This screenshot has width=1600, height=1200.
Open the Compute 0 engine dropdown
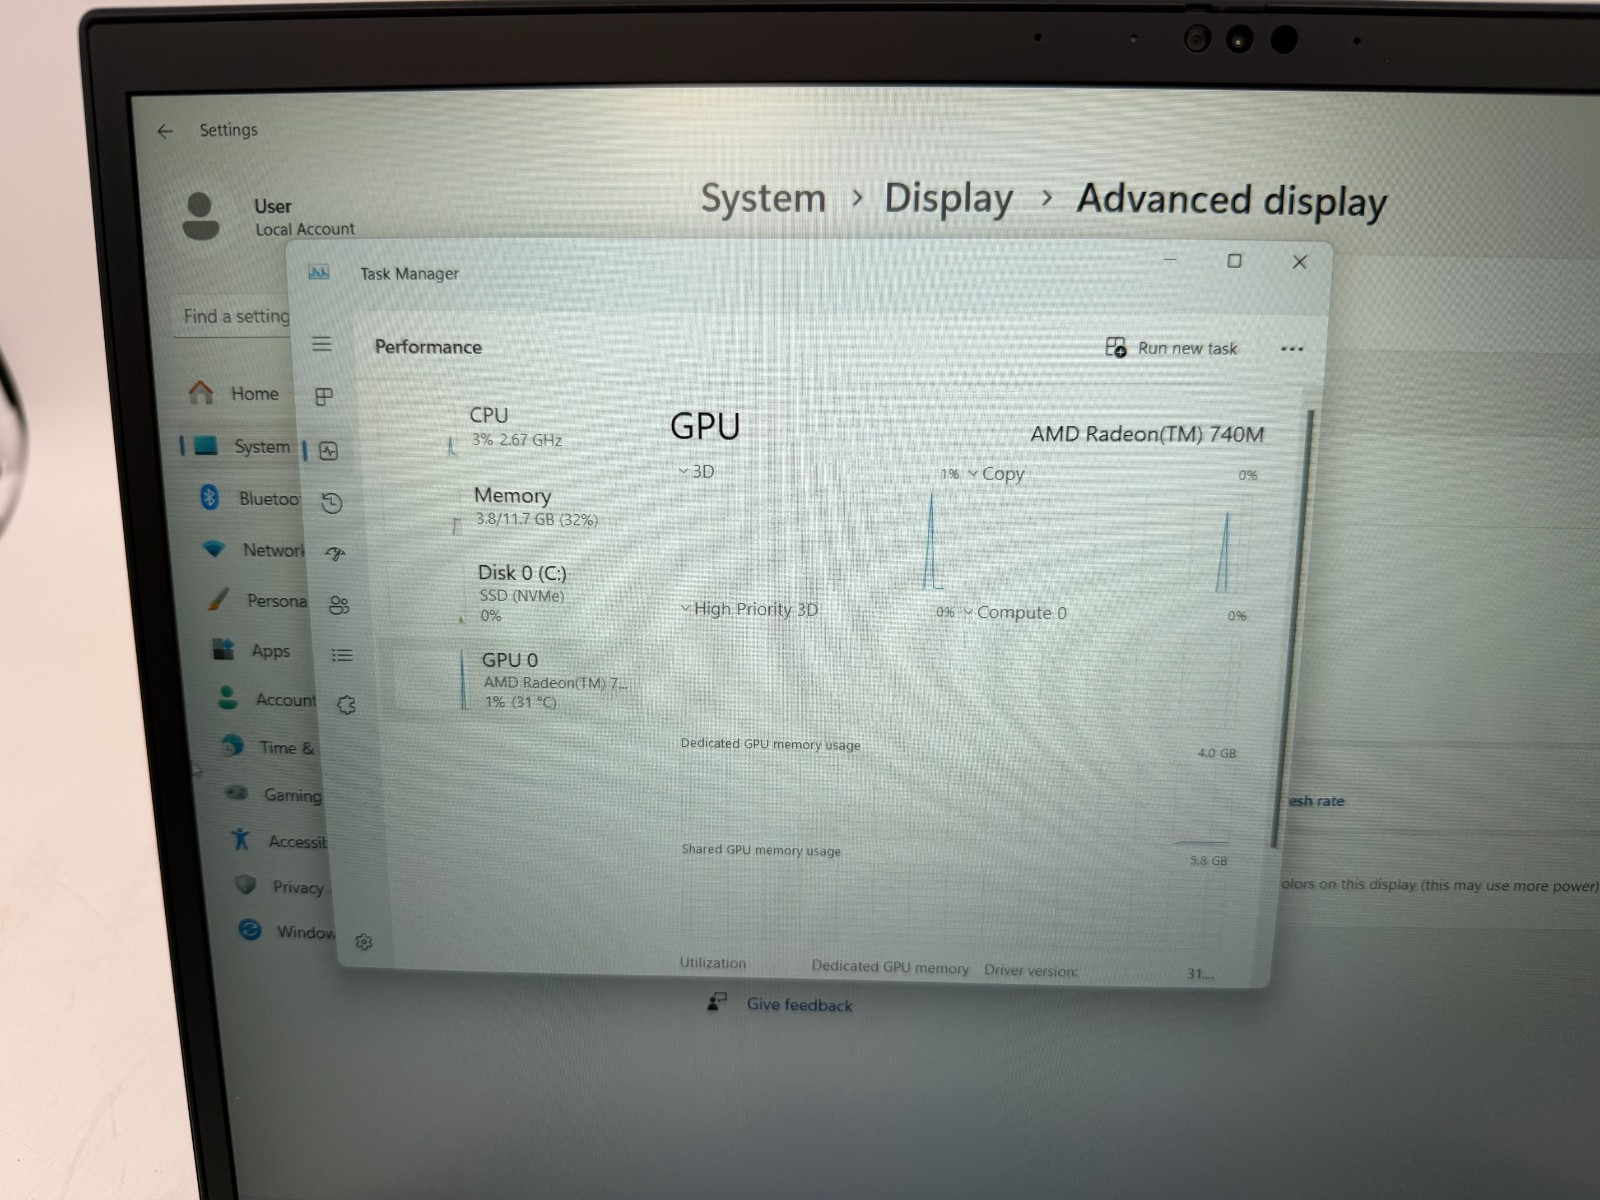(x=1015, y=612)
